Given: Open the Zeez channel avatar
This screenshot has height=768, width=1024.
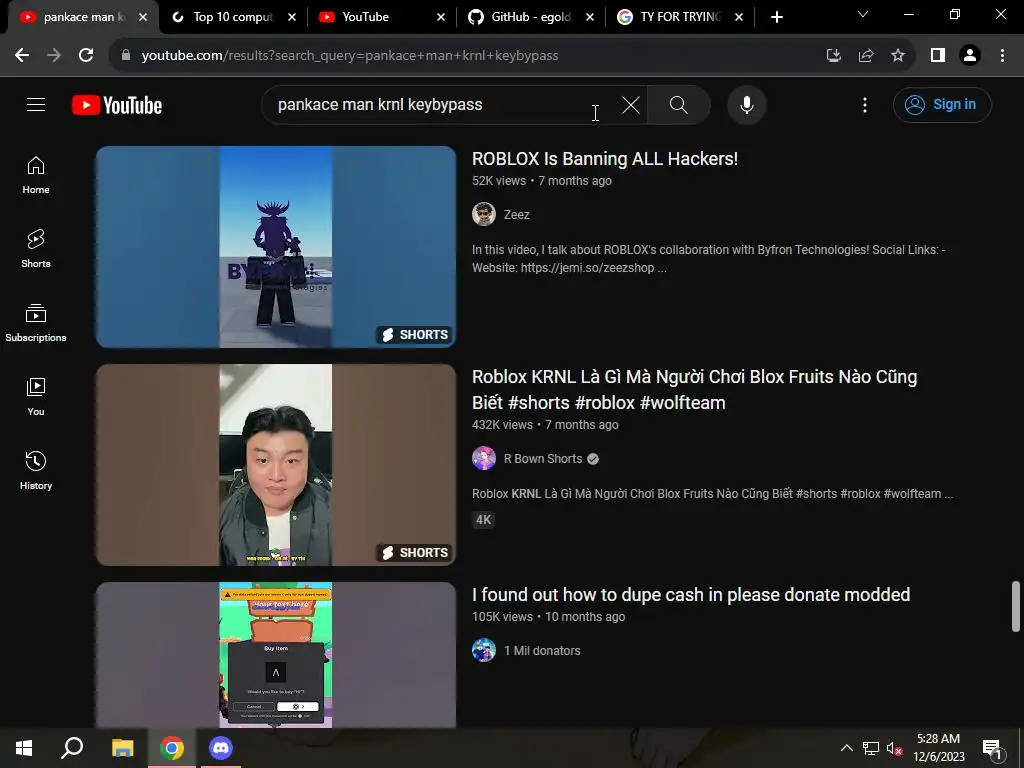Looking at the screenshot, I should (484, 214).
